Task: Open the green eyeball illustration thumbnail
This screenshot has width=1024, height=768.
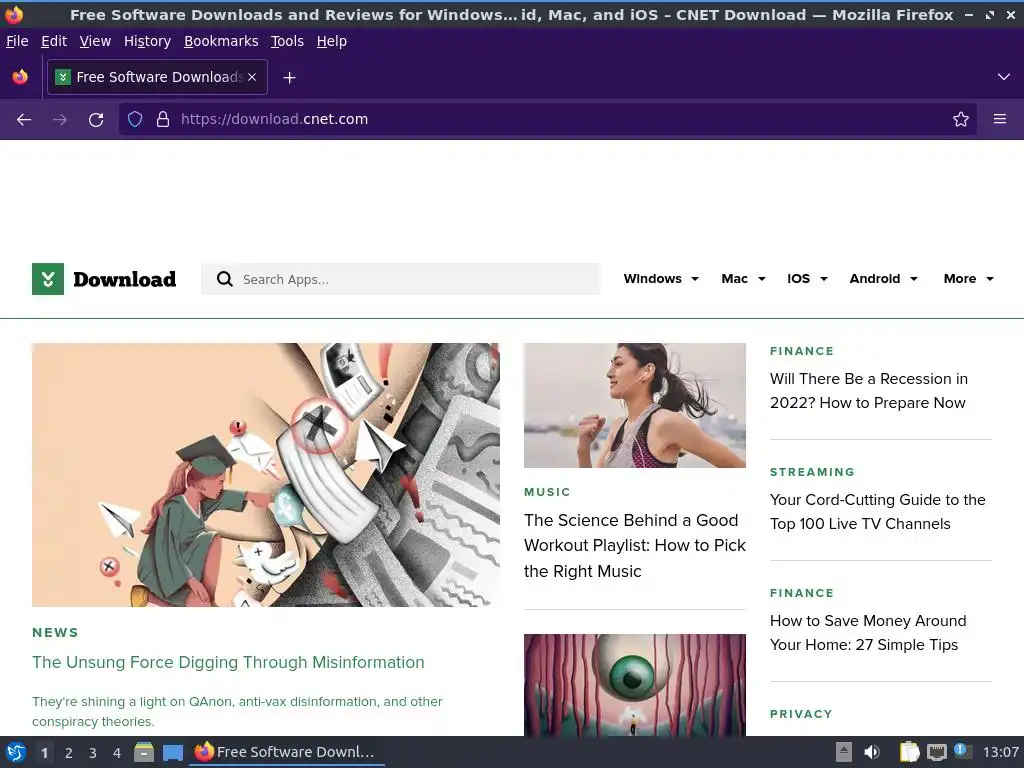Action: [x=635, y=685]
